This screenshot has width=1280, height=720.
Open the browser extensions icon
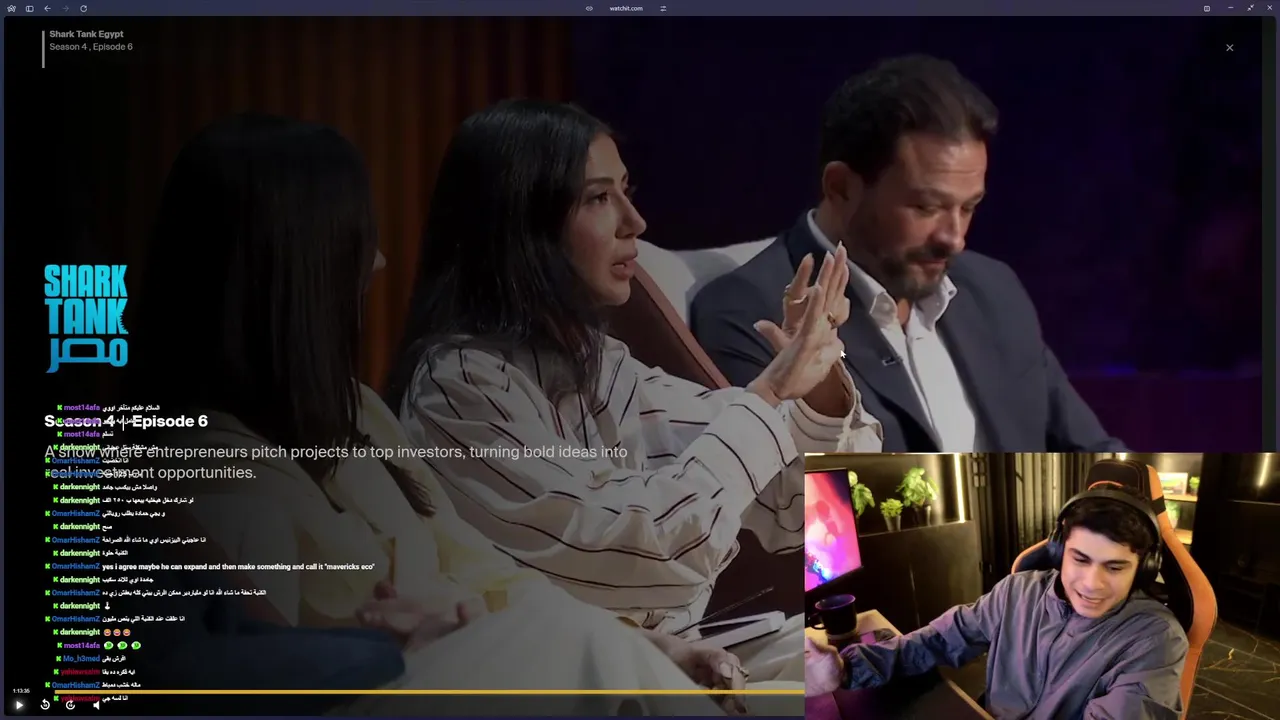click(1207, 8)
